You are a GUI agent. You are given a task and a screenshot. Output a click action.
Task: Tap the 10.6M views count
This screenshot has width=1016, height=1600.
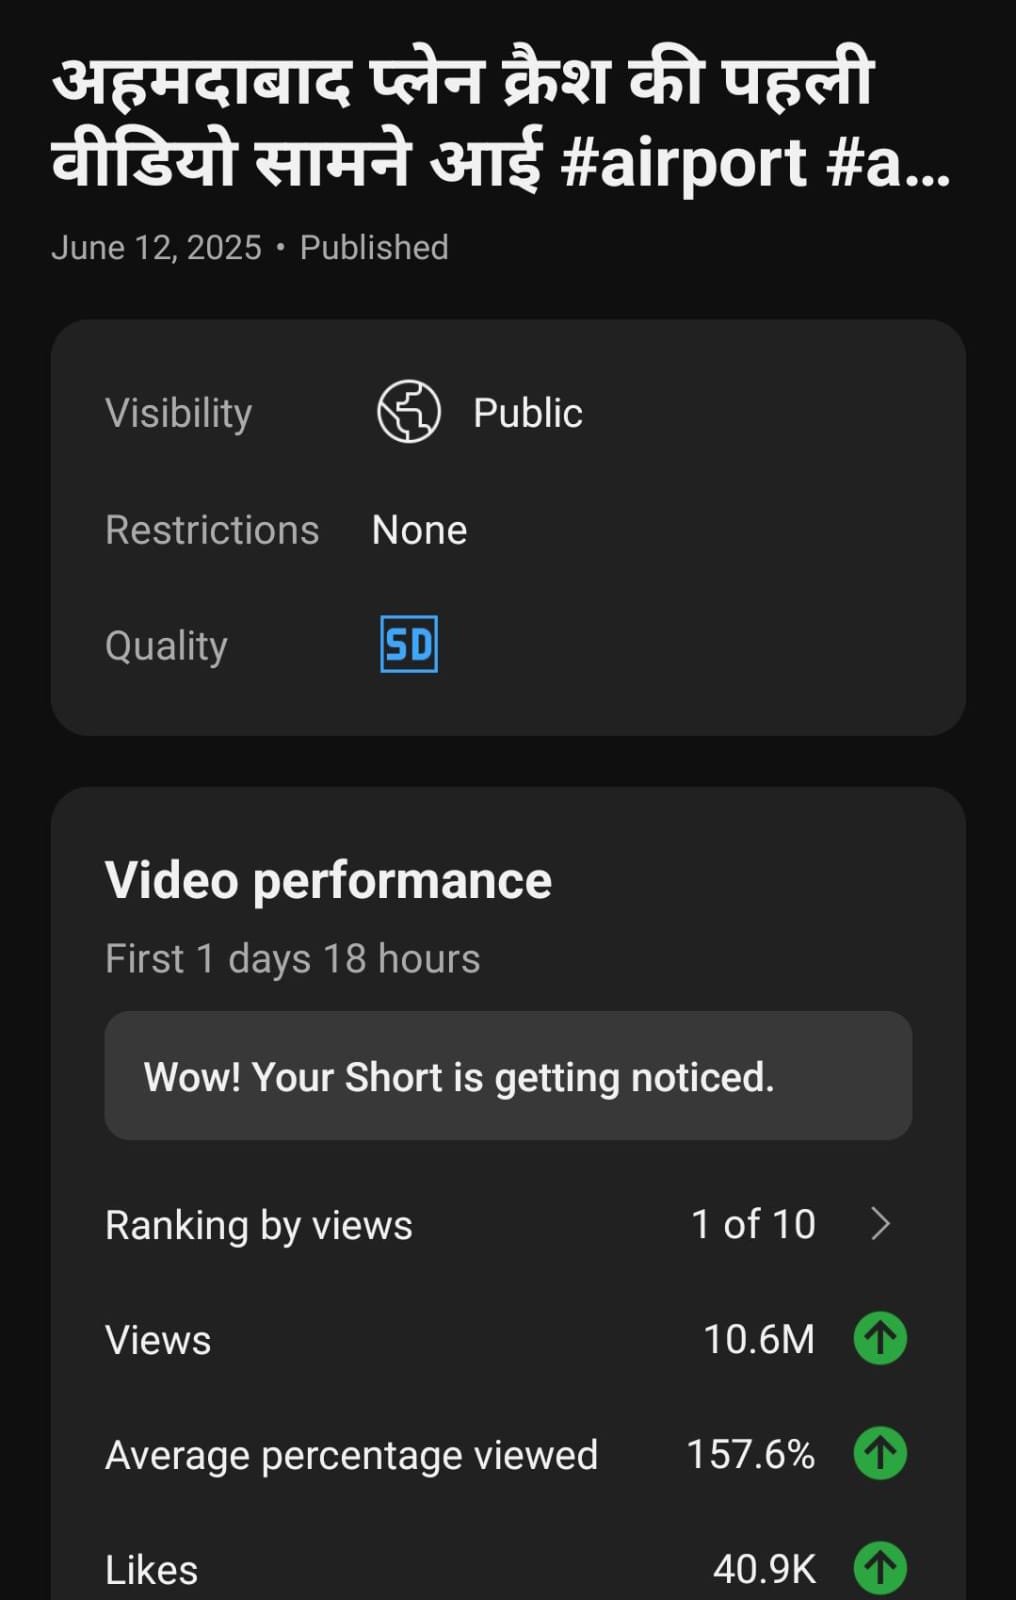759,1339
